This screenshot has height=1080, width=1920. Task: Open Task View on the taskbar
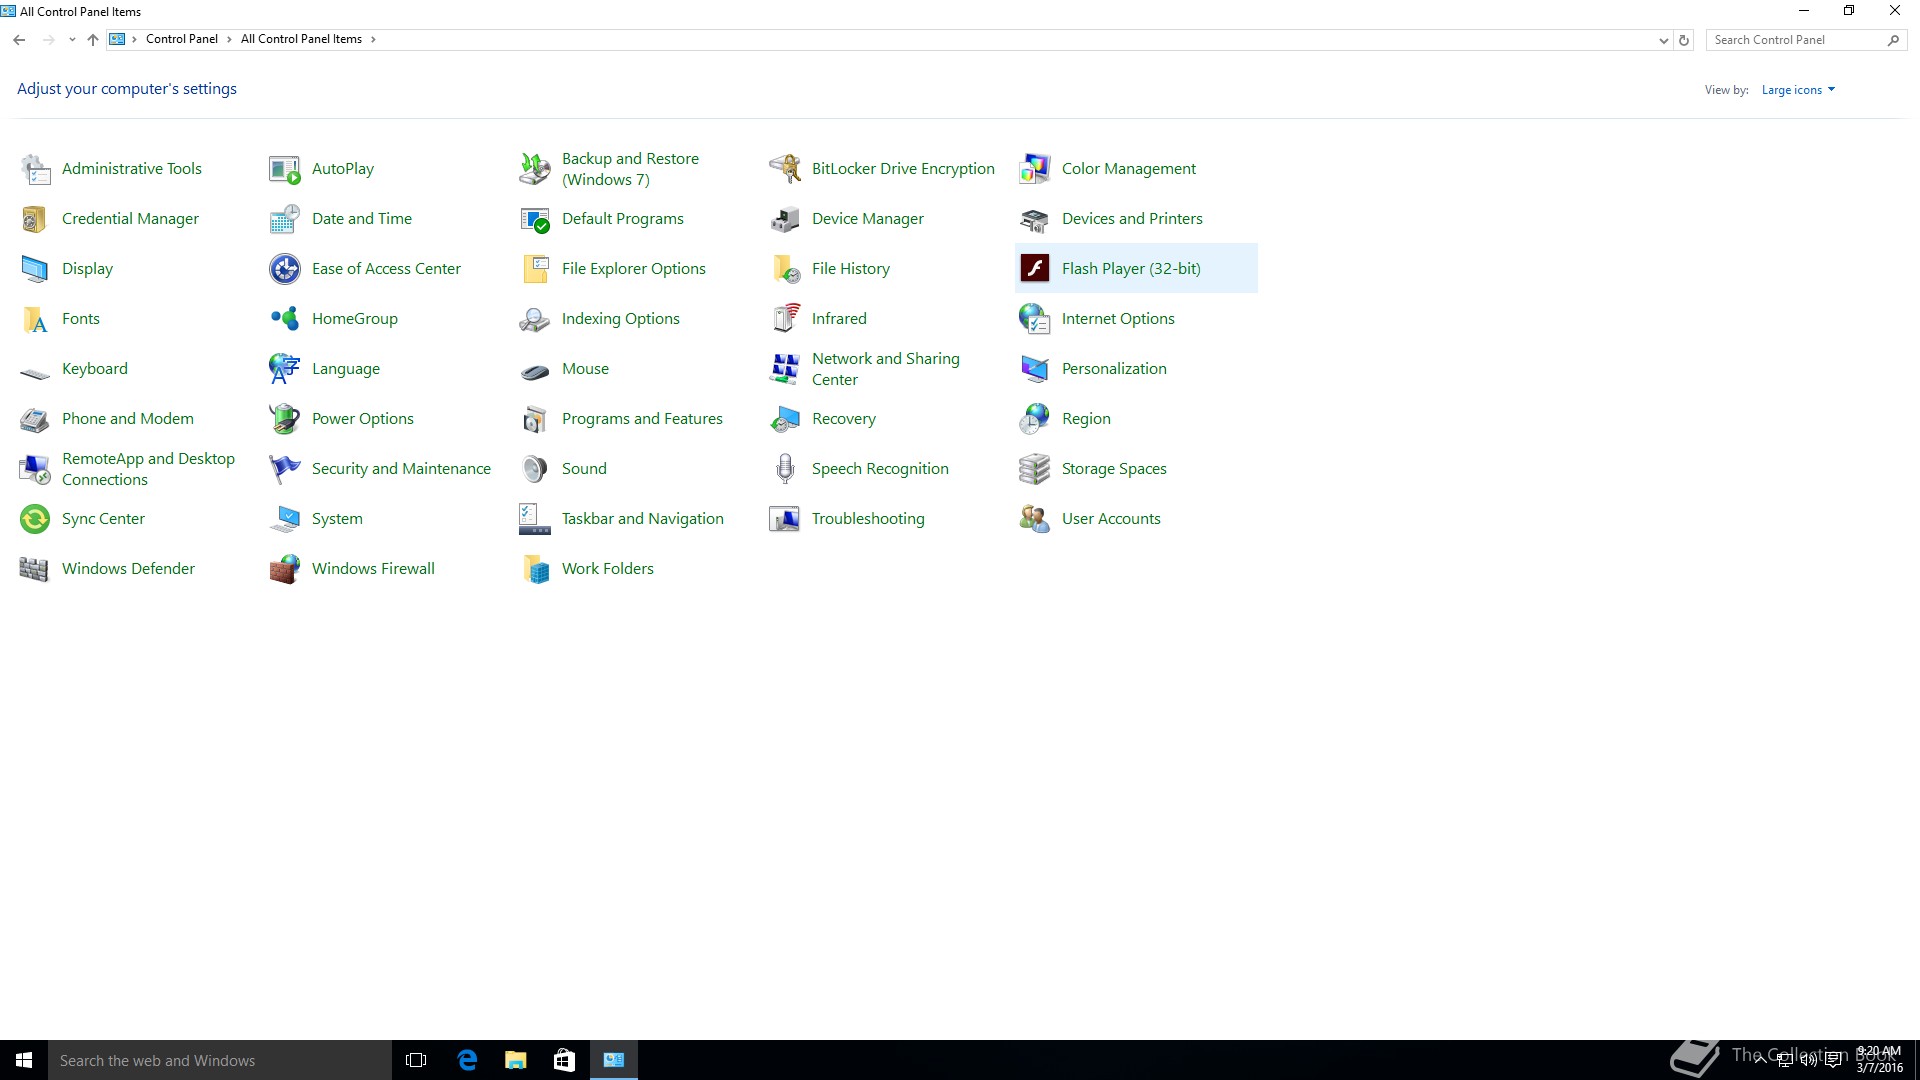[416, 1060]
